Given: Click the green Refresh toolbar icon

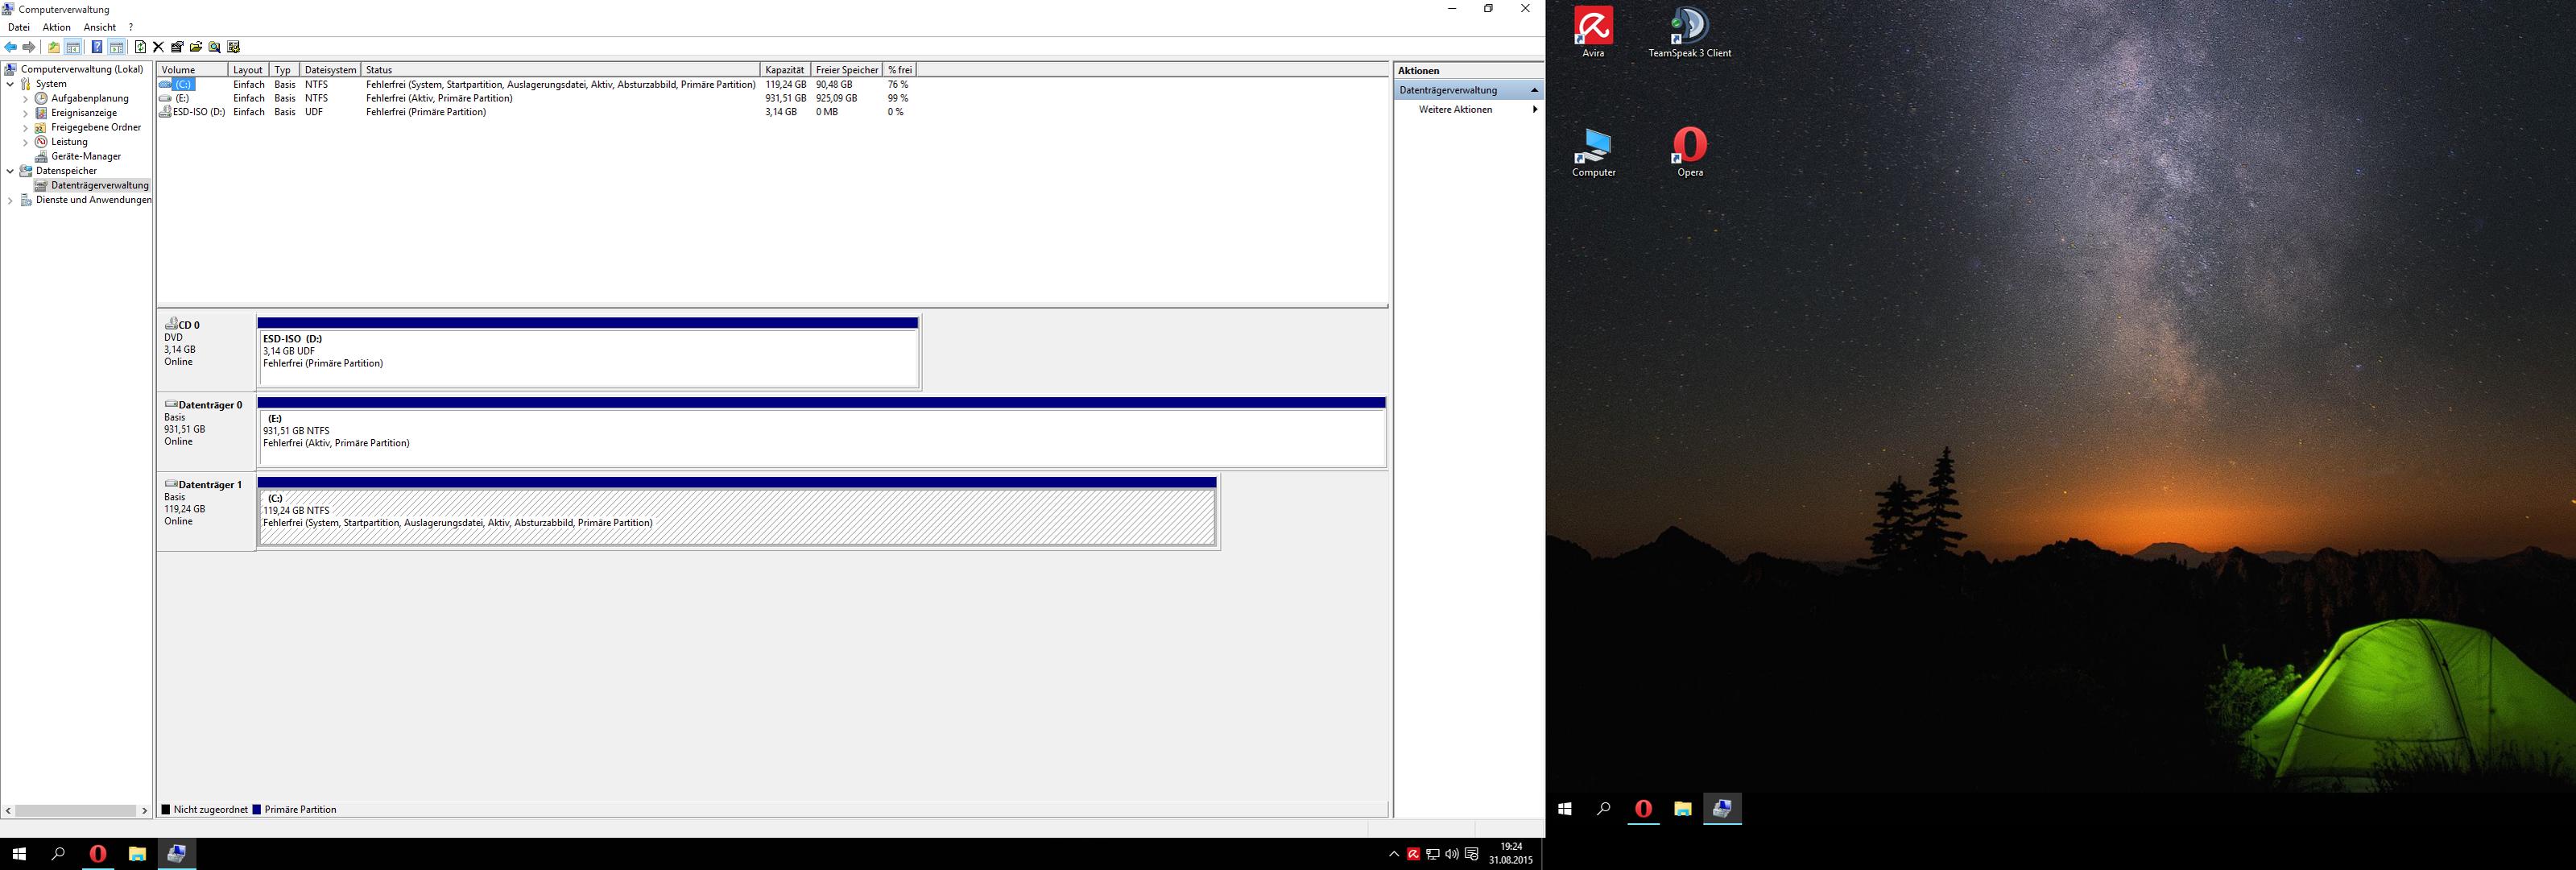Looking at the screenshot, I should coord(141,47).
